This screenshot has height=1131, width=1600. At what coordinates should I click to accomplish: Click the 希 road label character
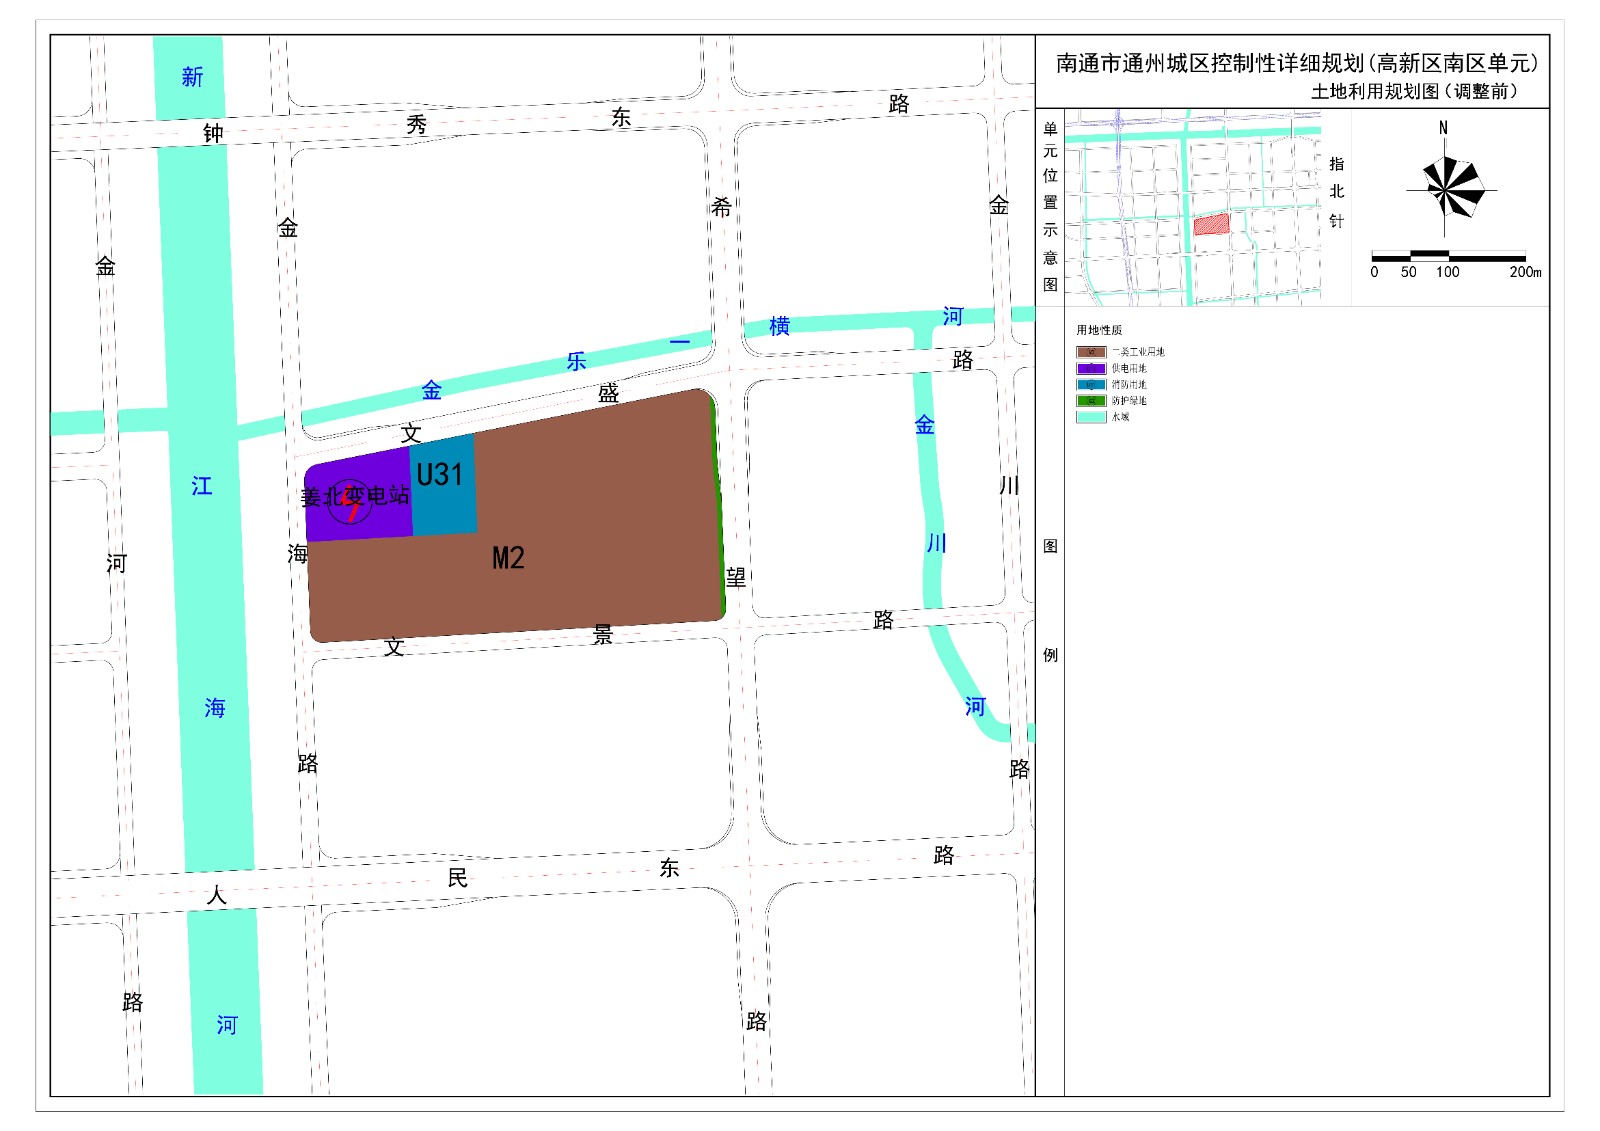pos(721,207)
